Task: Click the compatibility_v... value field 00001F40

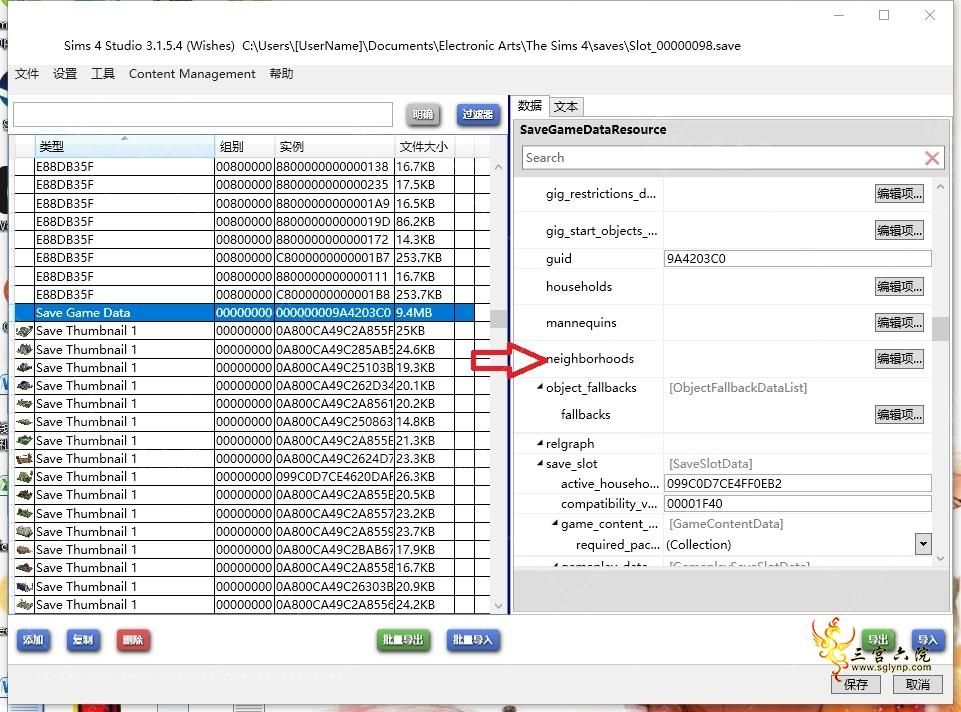Action: pos(797,504)
